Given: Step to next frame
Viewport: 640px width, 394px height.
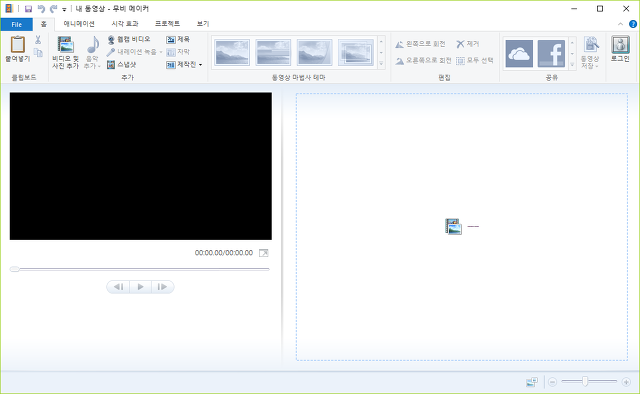Looking at the screenshot, I should 162,287.
